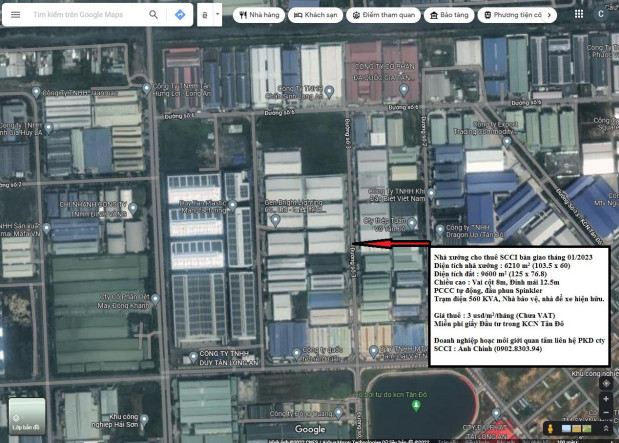Toggle map layer via Lớp bản đồ thumbnail
The width and height of the screenshot is (619, 443).
pos(27,415)
